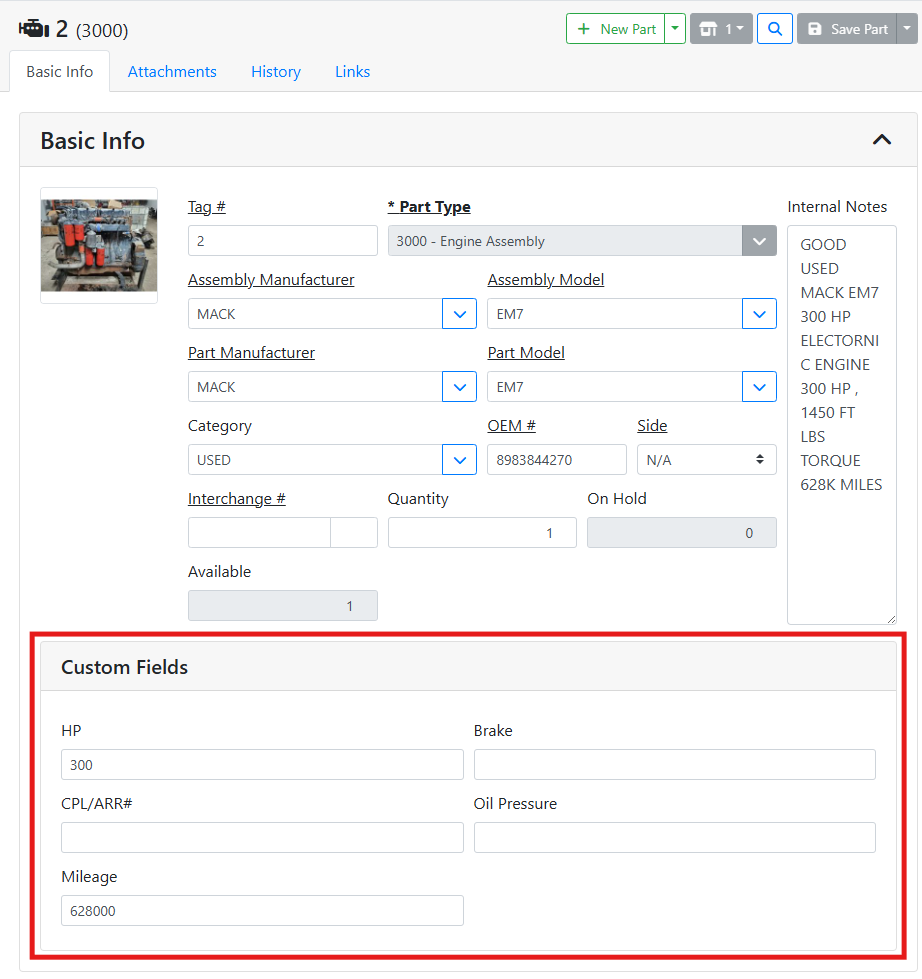This screenshot has height=979, width=922.
Task: Open the store location dropdown
Action: click(x=722, y=29)
